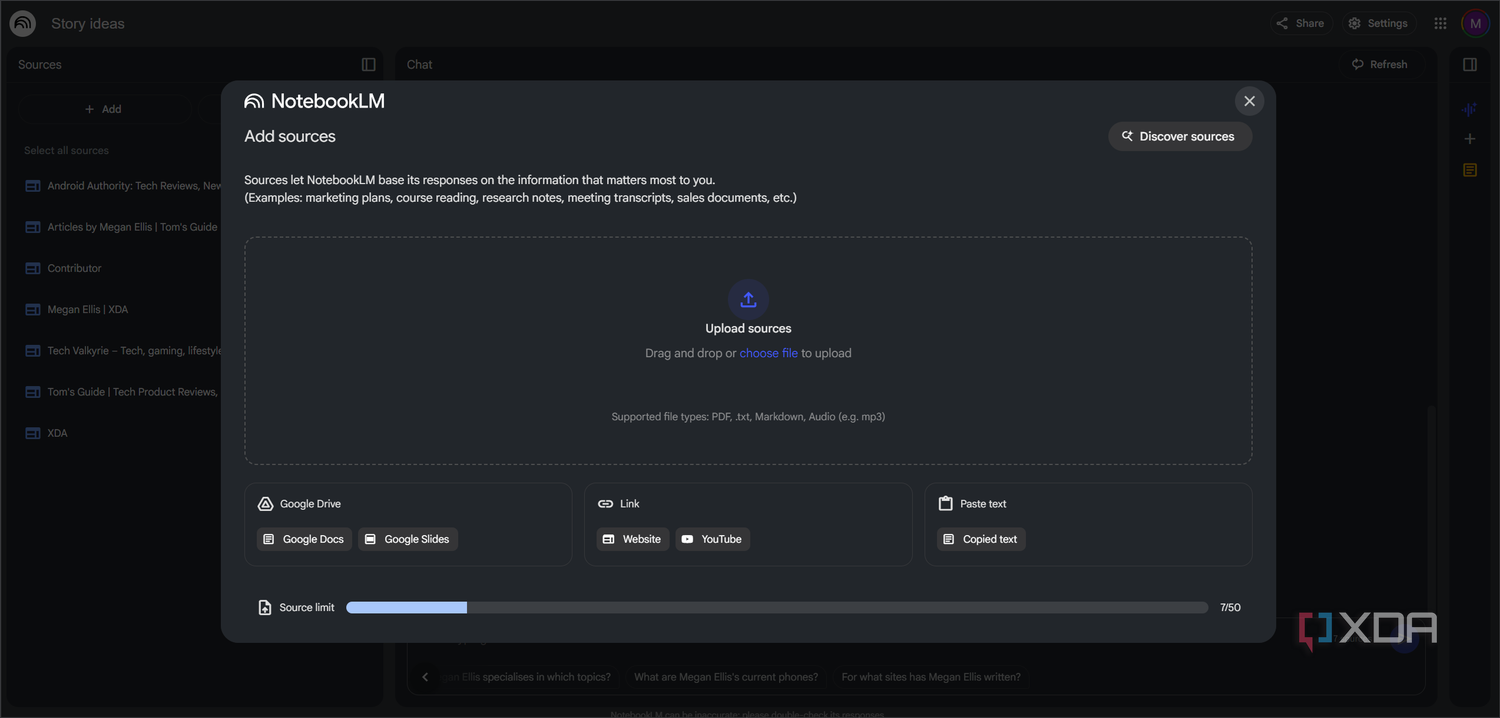
Task: Ask which topics Megan Ellis specialises in
Action: [527, 677]
